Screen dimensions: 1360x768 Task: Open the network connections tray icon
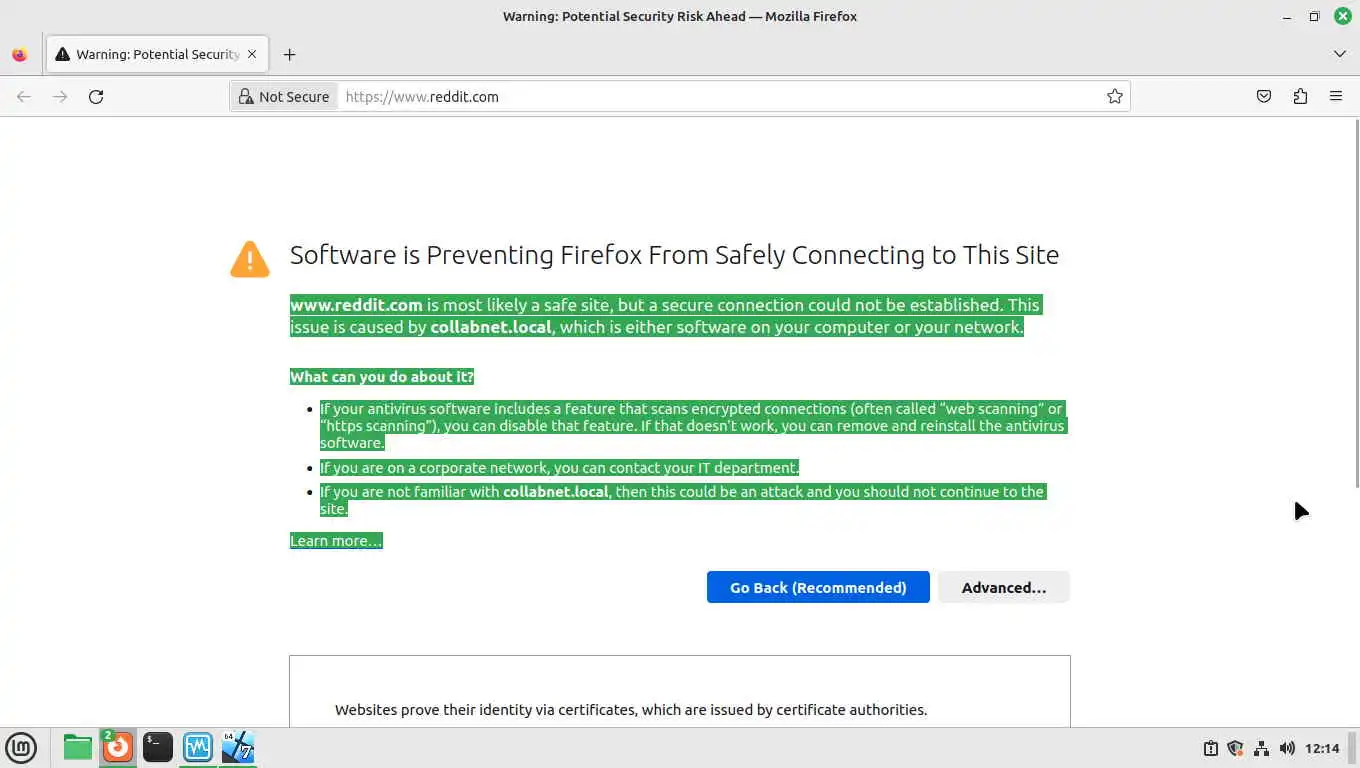(1261, 748)
